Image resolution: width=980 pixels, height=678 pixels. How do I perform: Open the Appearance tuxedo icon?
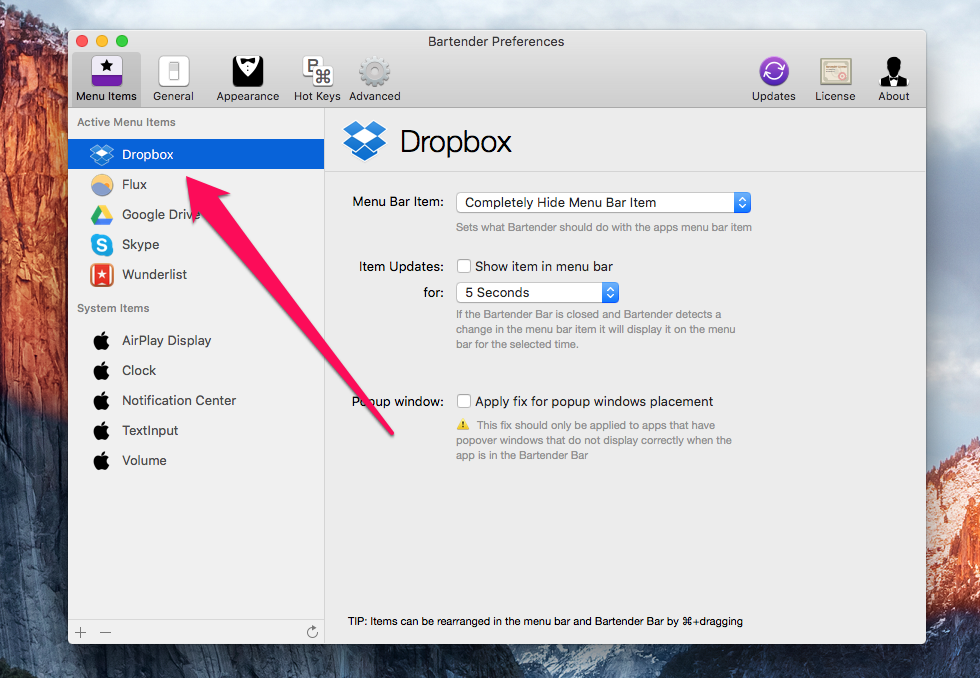click(x=248, y=71)
